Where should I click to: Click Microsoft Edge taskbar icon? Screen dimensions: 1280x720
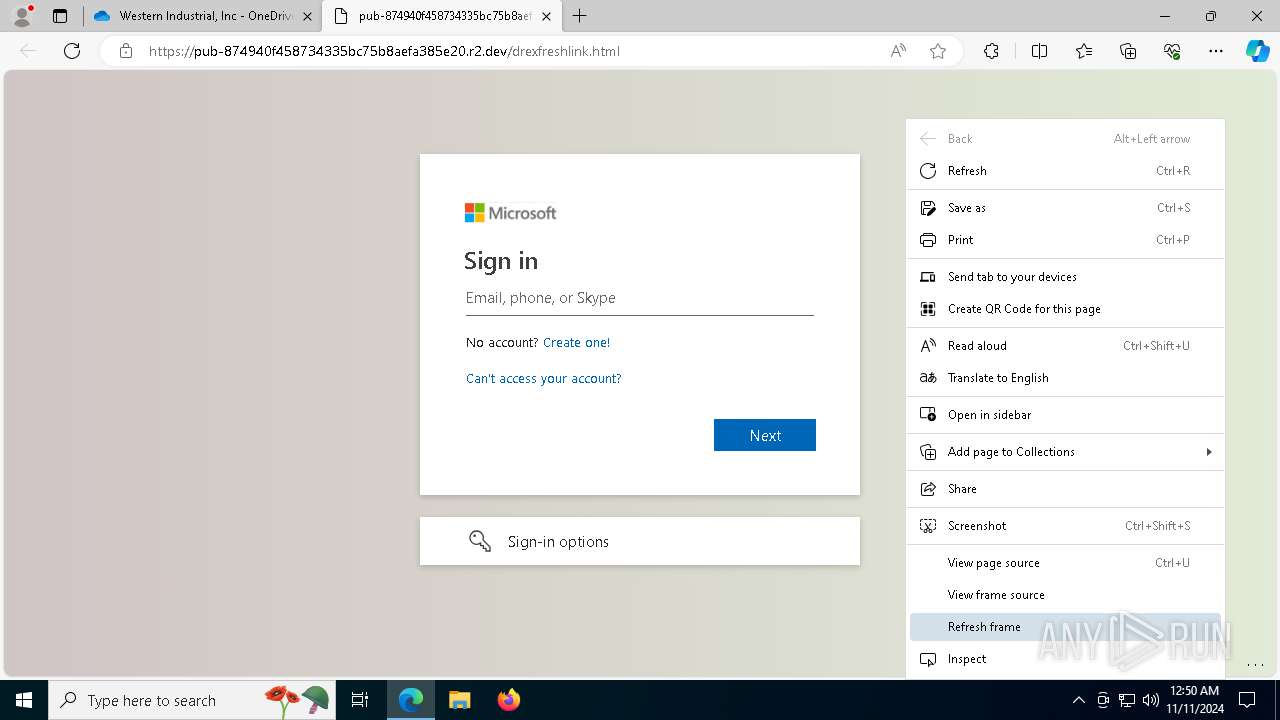pyautogui.click(x=411, y=700)
